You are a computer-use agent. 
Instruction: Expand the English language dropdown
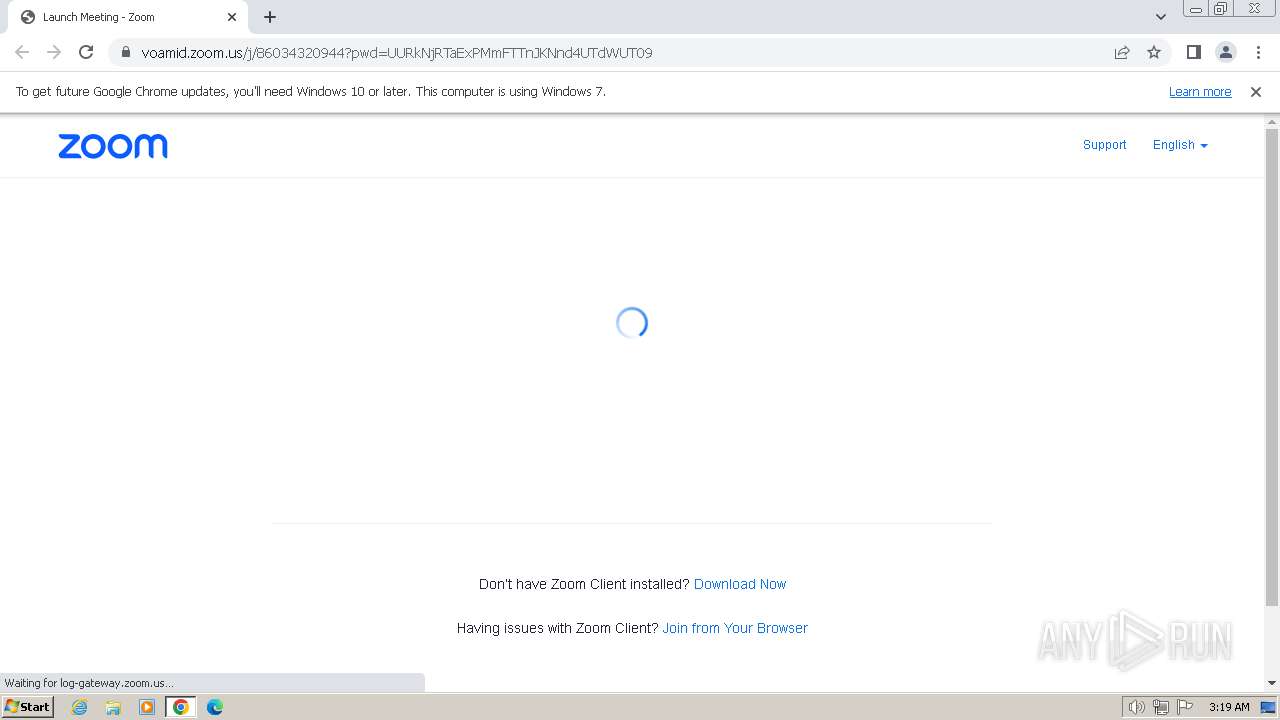(x=1180, y=145)
